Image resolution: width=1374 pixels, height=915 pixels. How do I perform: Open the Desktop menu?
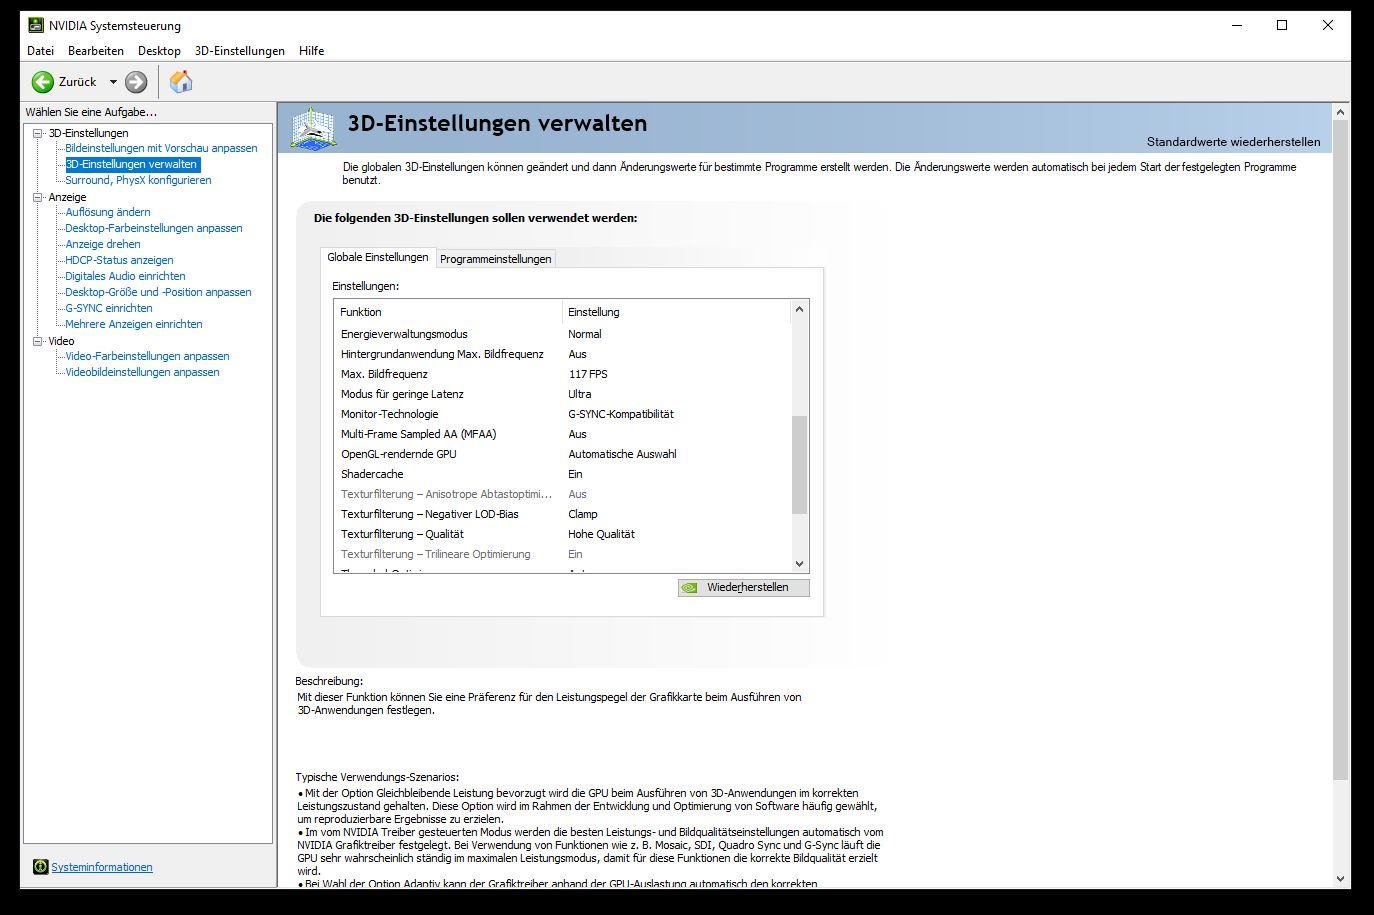point(159,51)
